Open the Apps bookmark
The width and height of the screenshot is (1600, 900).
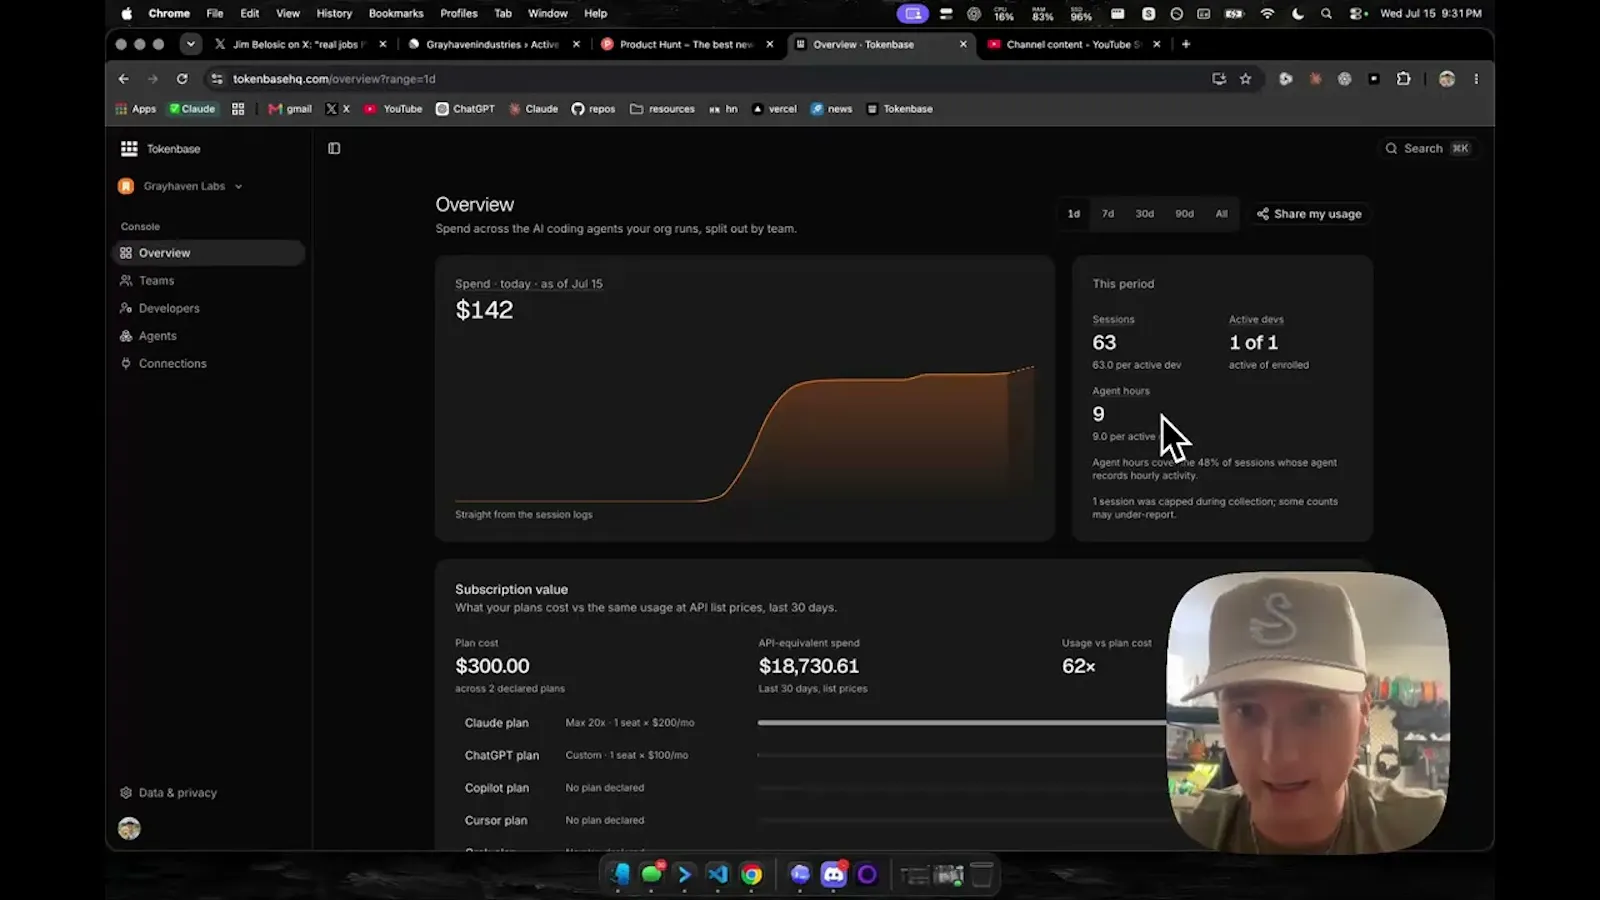click(x=136, y=109)
